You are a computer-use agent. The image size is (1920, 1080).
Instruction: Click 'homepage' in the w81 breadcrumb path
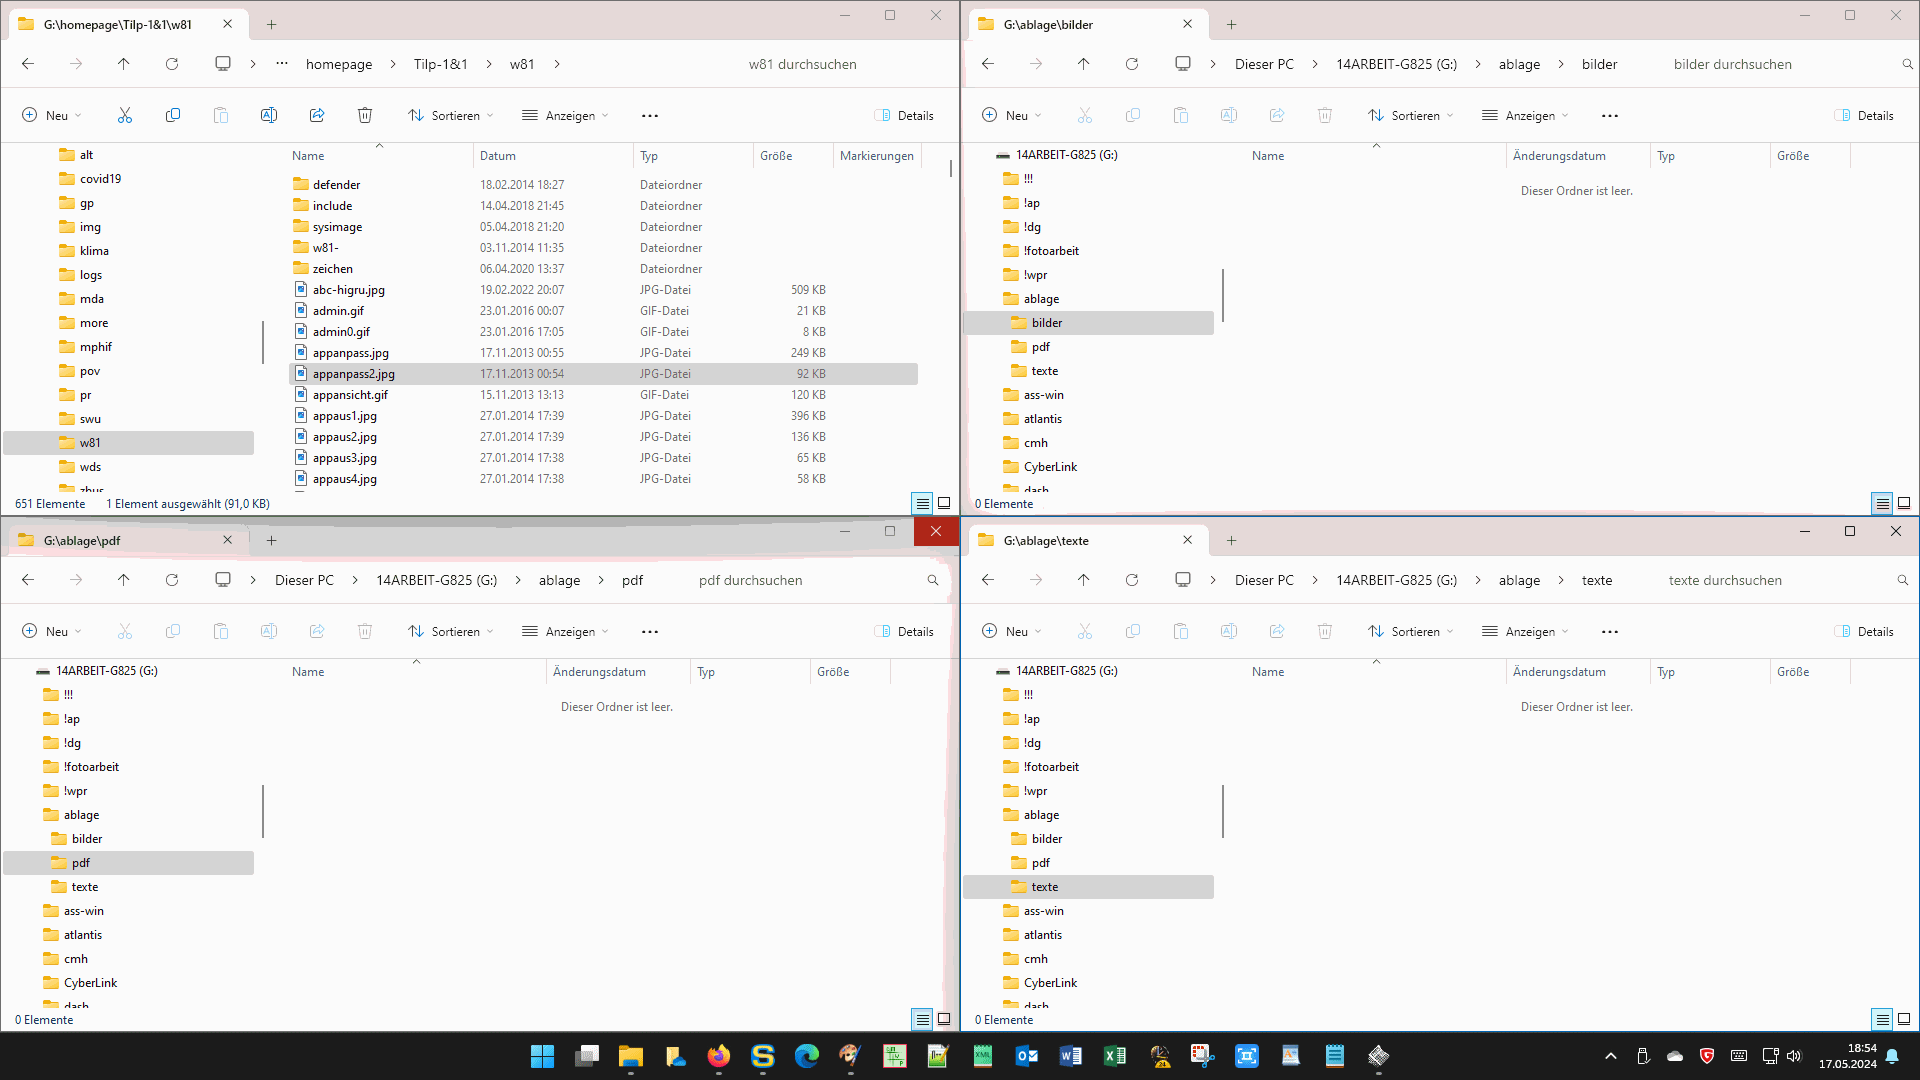click(339, 64)
